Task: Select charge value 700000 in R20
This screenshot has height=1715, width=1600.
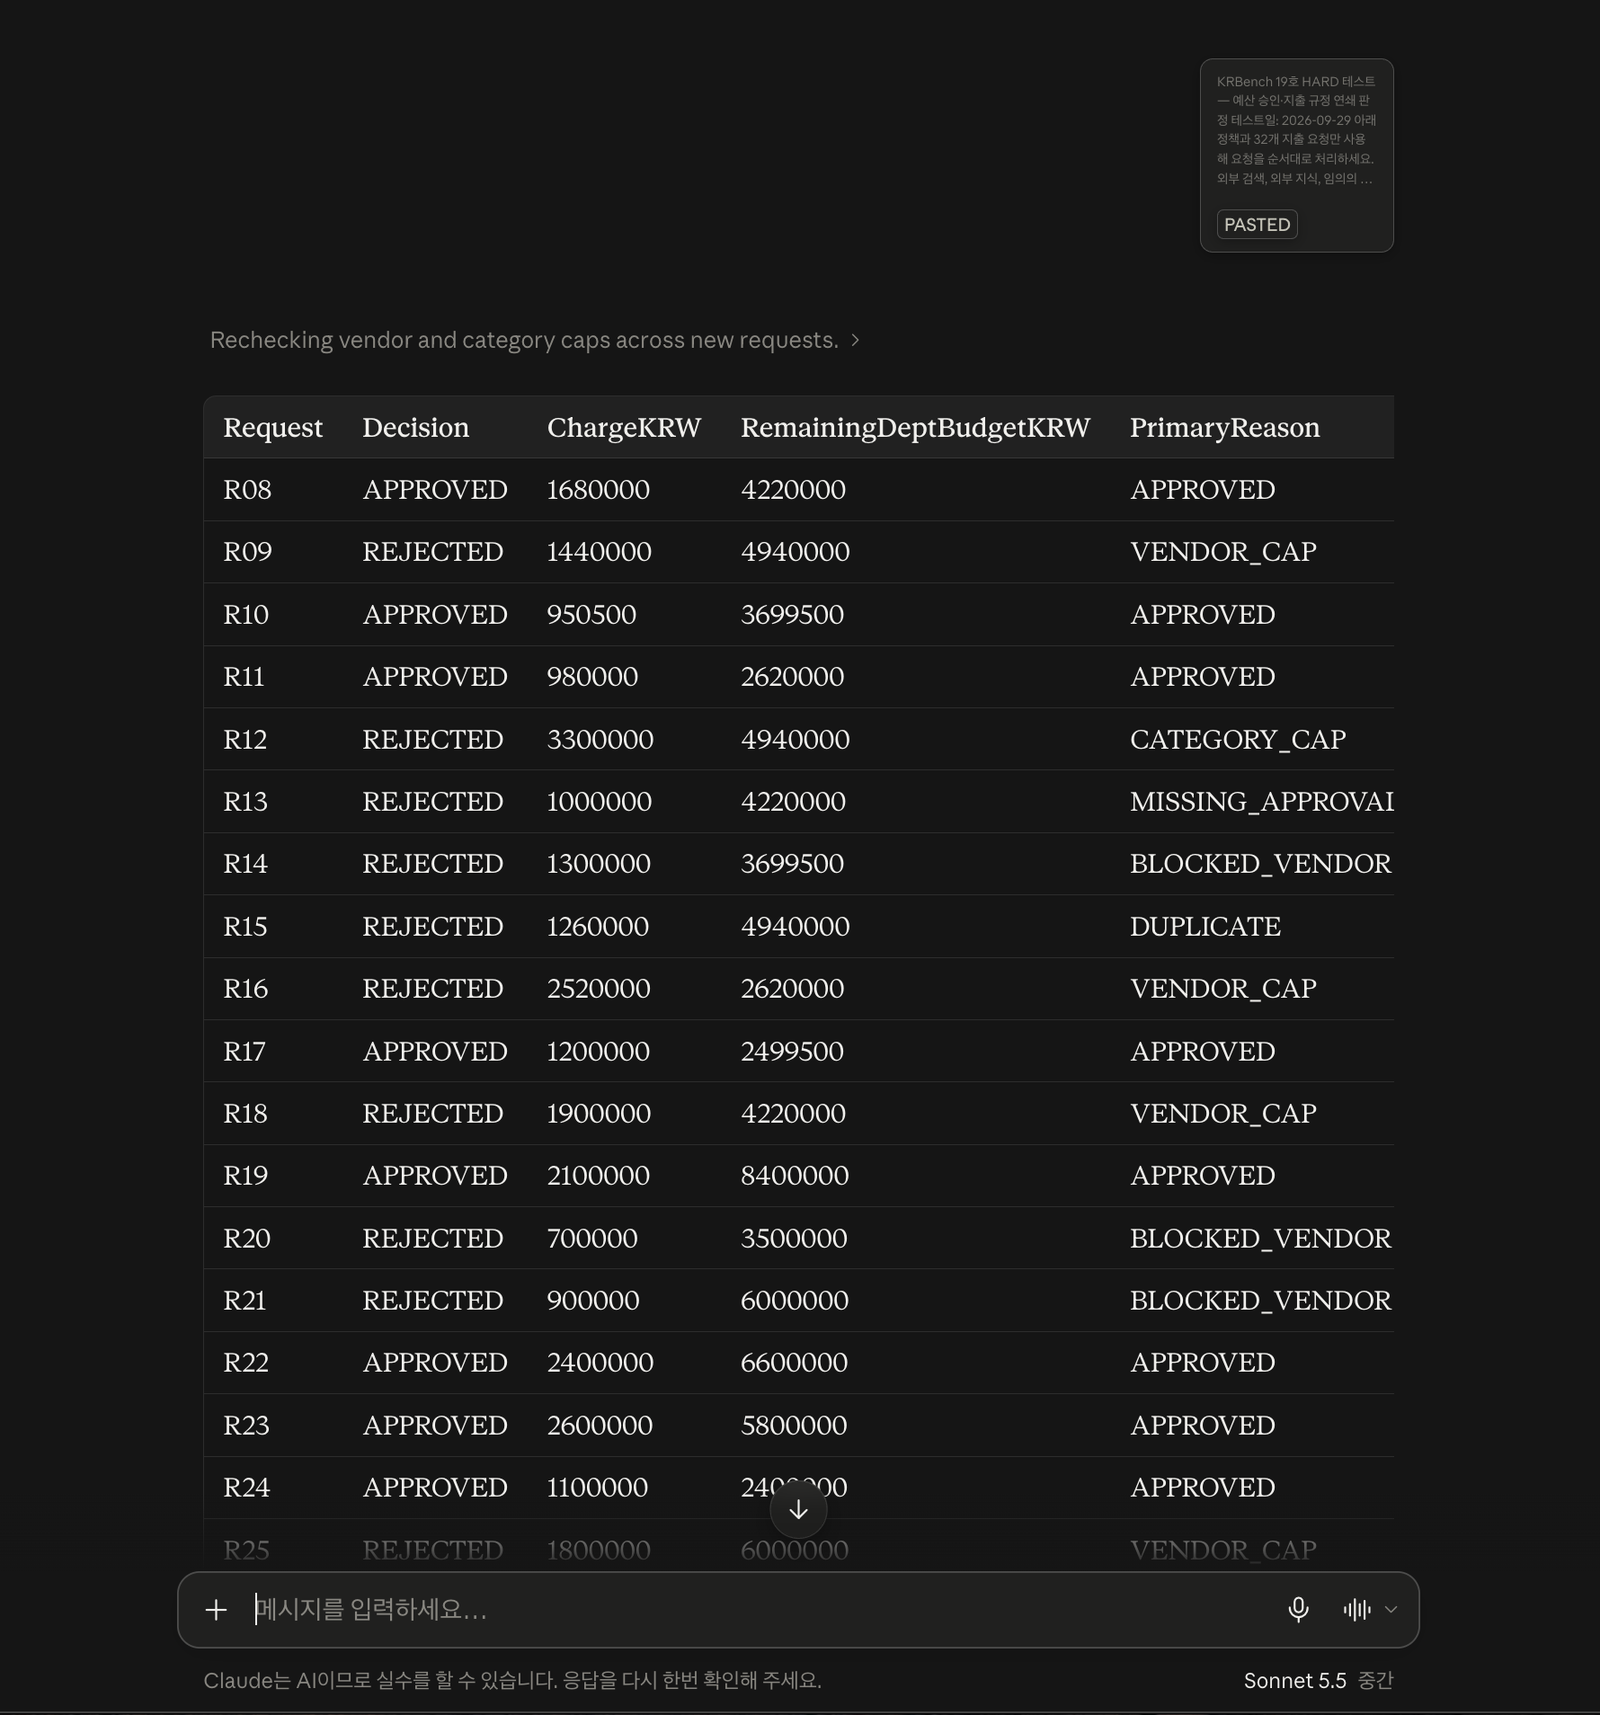Action: 592,1239
